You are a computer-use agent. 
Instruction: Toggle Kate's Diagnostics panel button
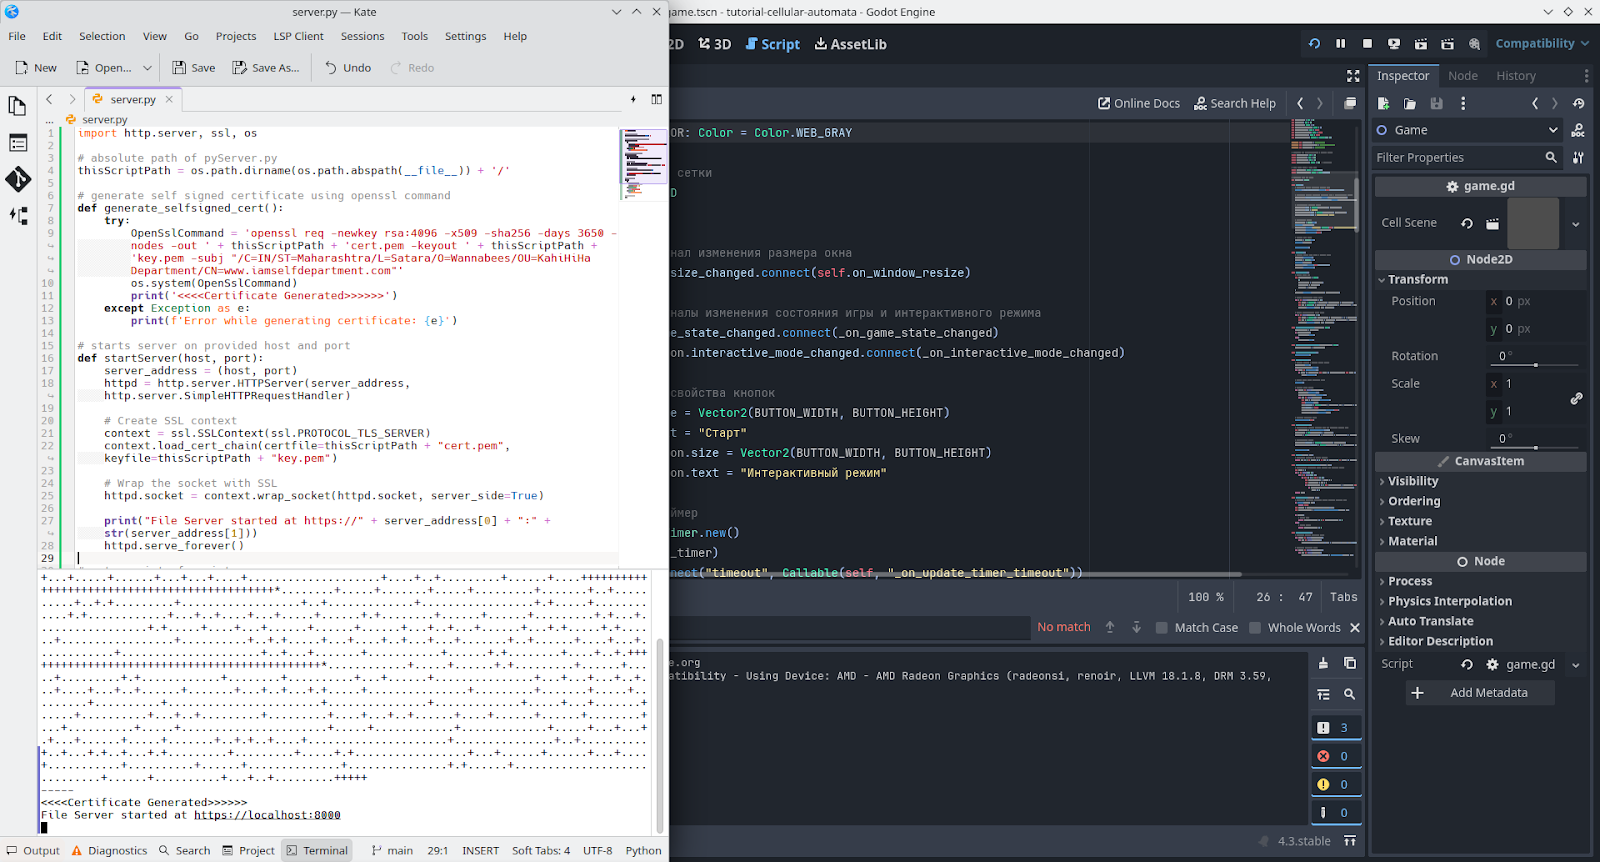(109, 851)
